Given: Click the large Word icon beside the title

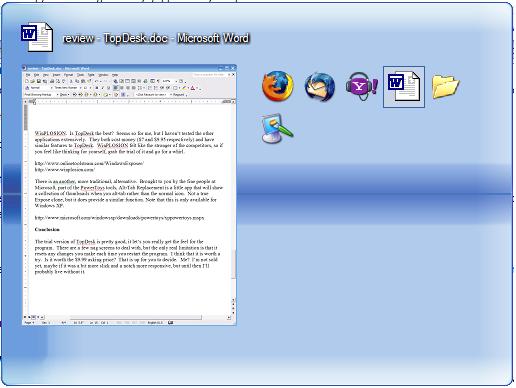Looking at the screenshot, I should coord(37,37).
